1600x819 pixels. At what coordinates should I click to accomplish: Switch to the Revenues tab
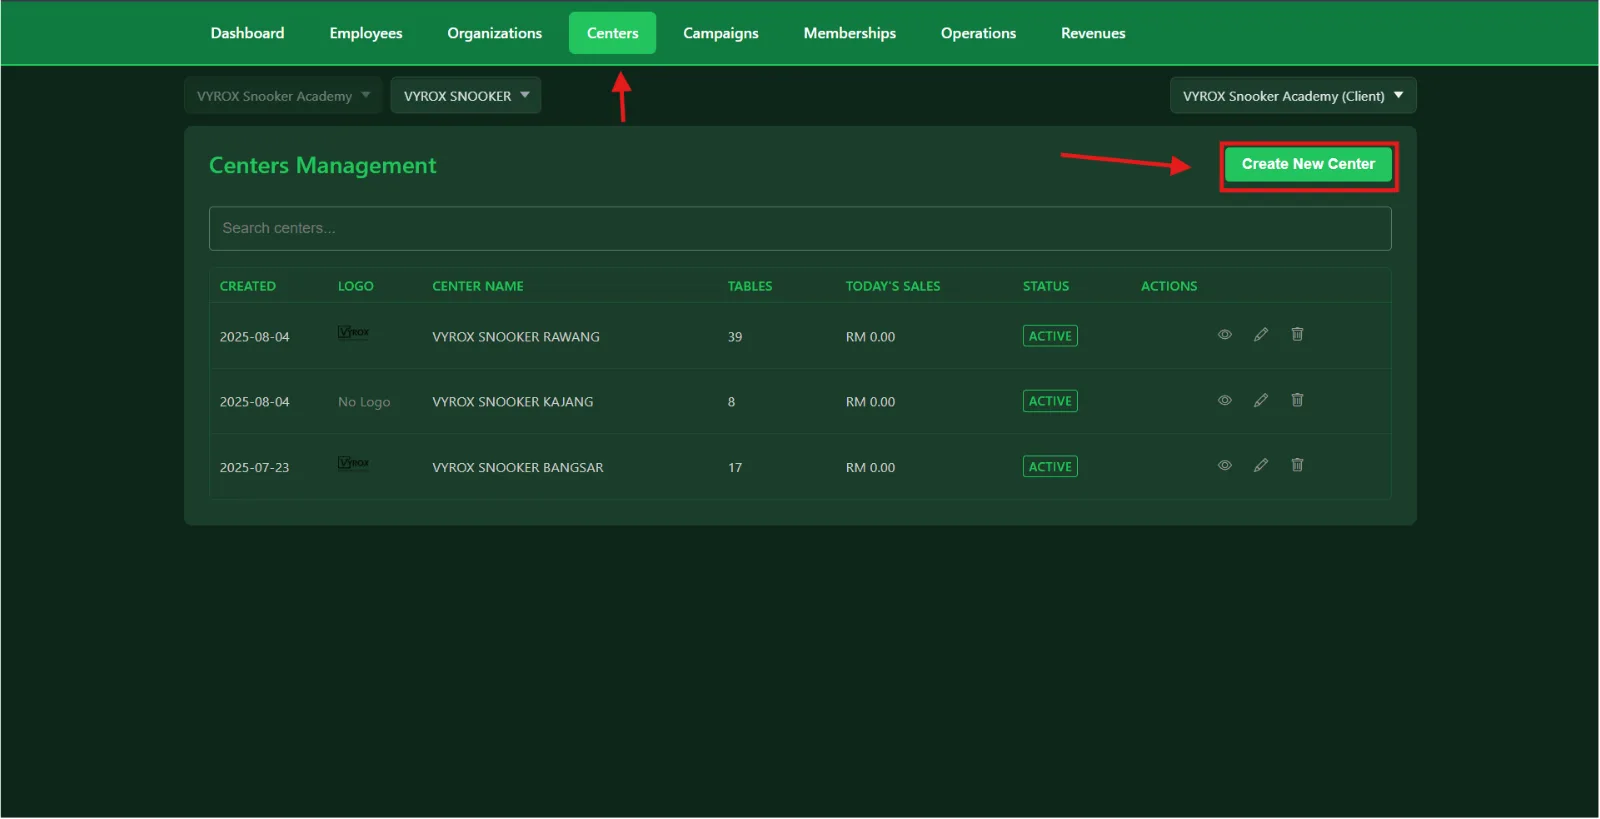1093,33
